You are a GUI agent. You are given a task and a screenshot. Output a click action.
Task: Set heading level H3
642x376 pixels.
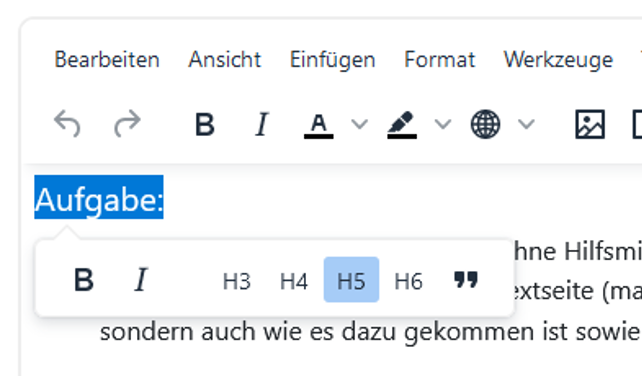pos(237,280)
